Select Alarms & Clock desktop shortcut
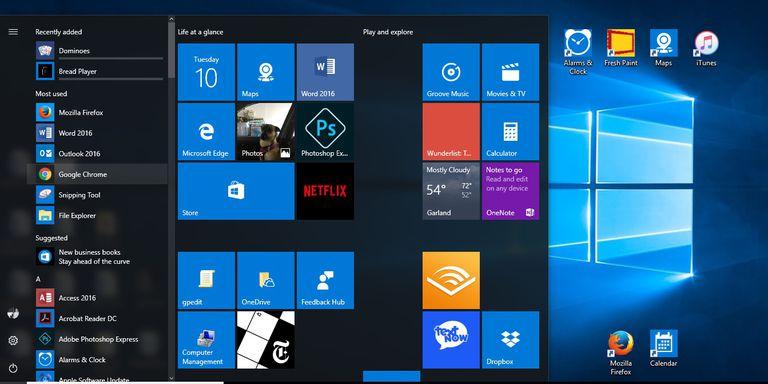Screen dimensions: 768x384 pyautogui.click(x=578, y=51)
